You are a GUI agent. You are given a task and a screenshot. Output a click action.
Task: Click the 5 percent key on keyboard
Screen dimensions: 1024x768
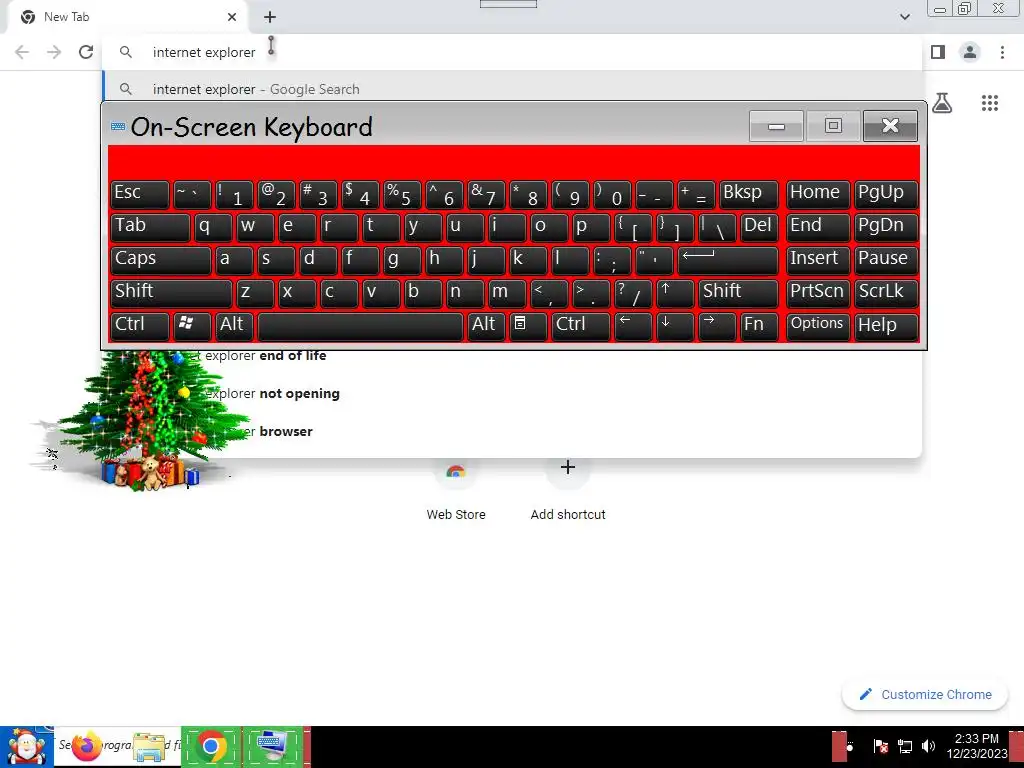click(x=402, y=195)
